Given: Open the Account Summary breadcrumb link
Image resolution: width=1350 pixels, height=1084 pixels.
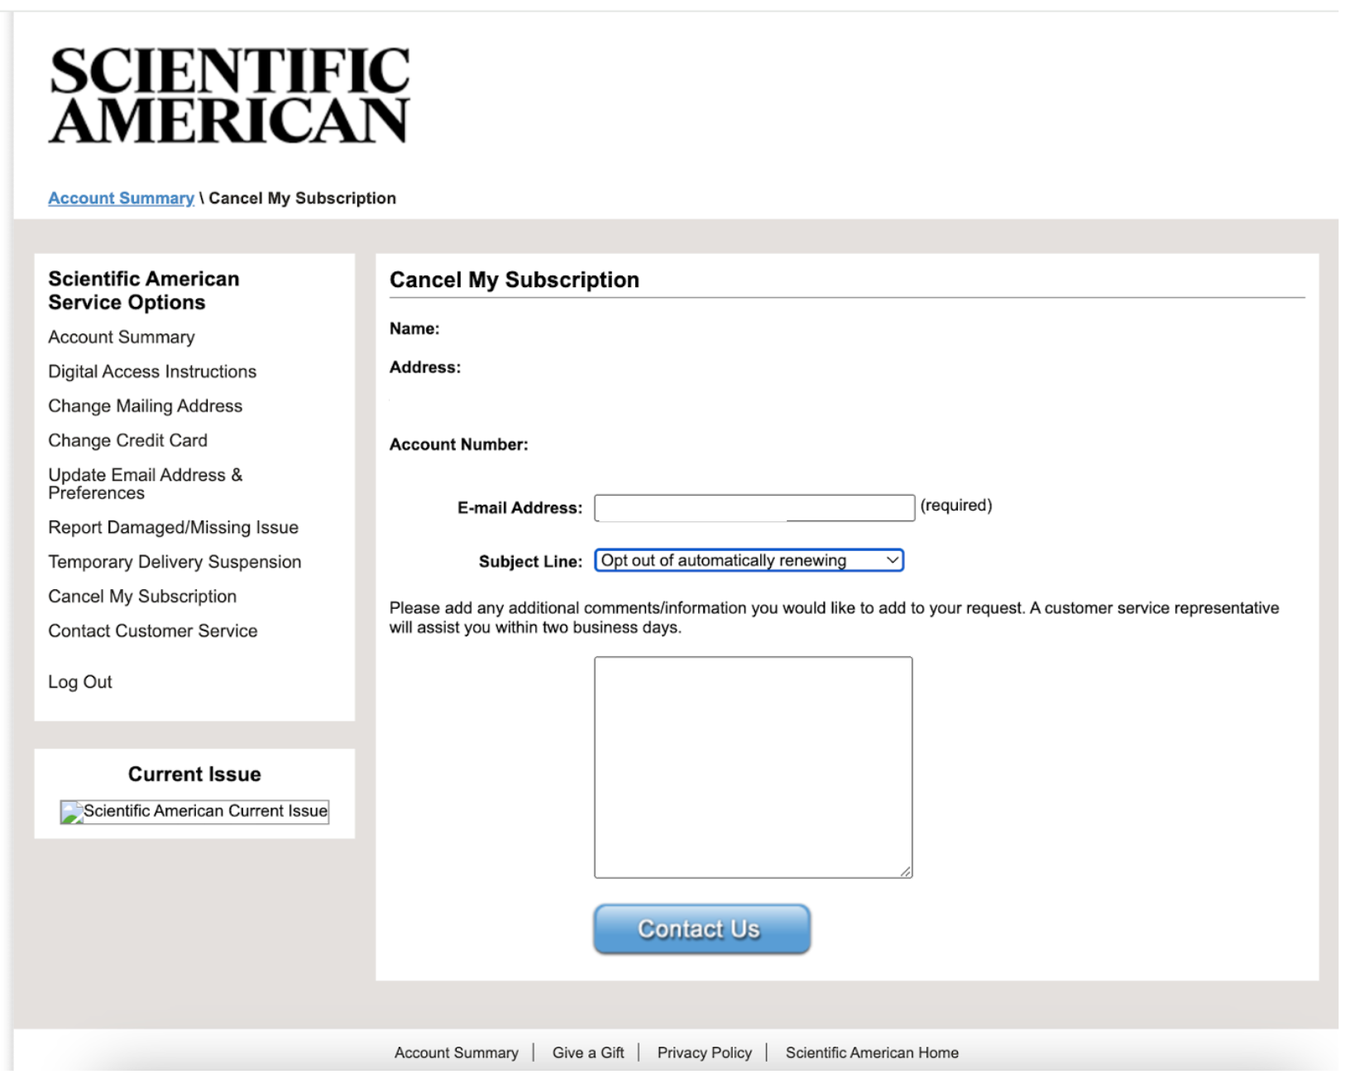Looking at the screenshot, I should [120, 197].
